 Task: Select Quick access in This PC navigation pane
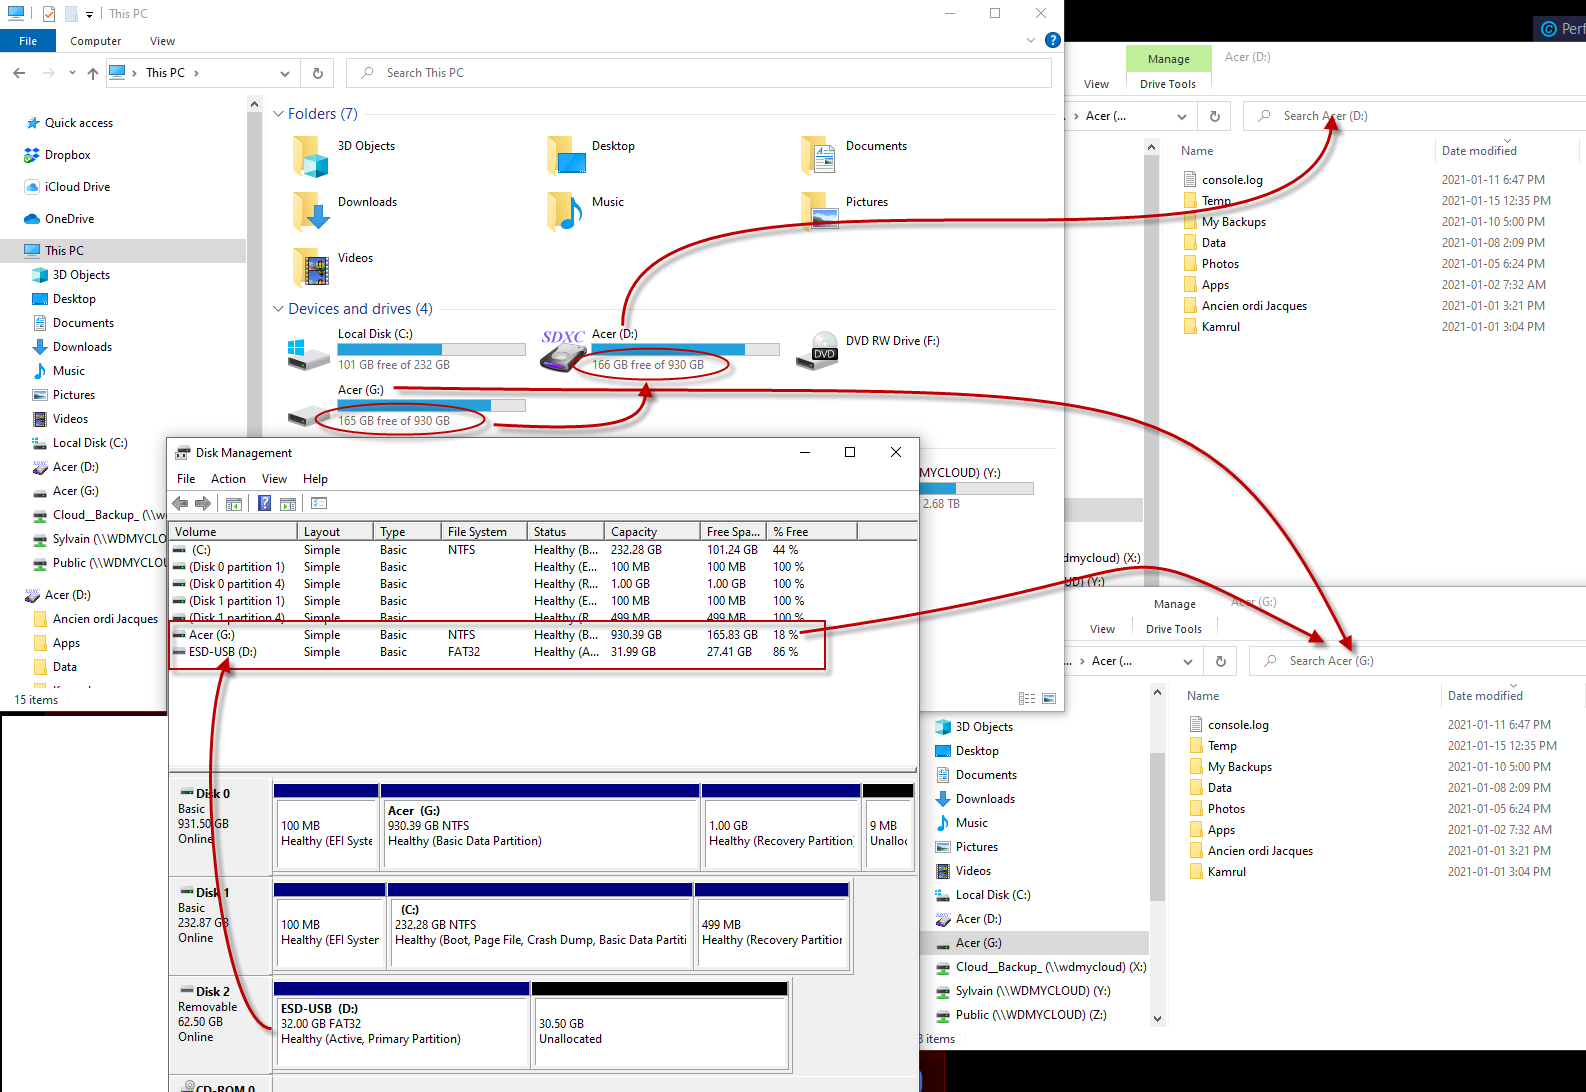[79, 123]
